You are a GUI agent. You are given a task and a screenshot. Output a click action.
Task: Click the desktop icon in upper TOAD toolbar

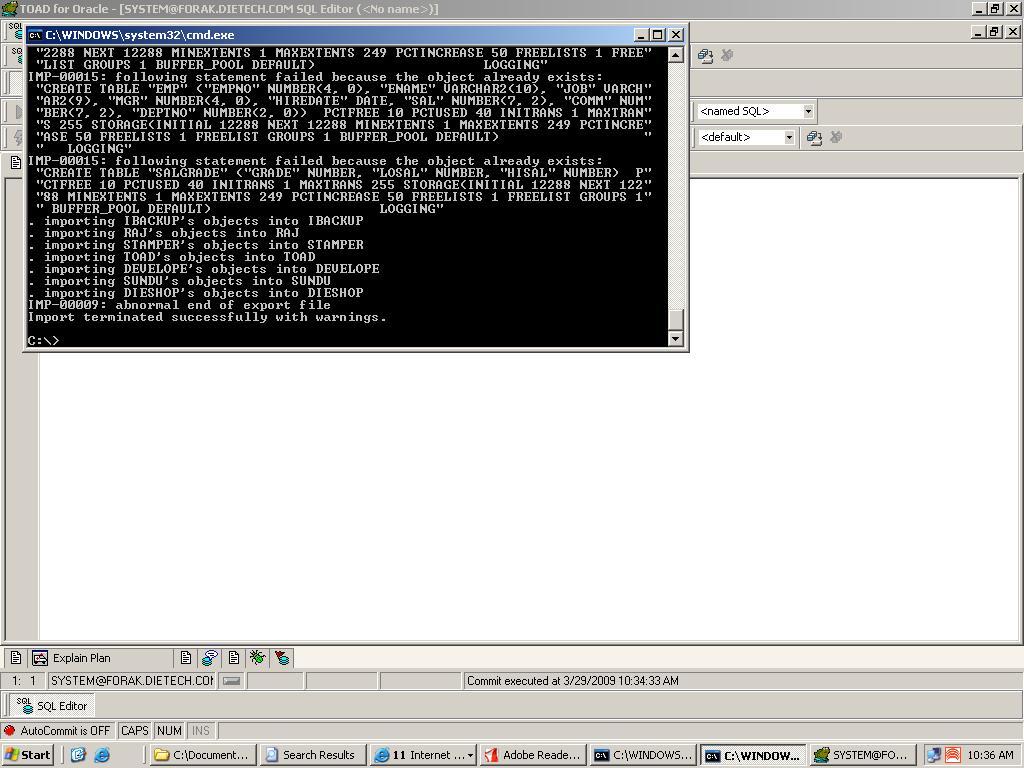pos(705,56)
